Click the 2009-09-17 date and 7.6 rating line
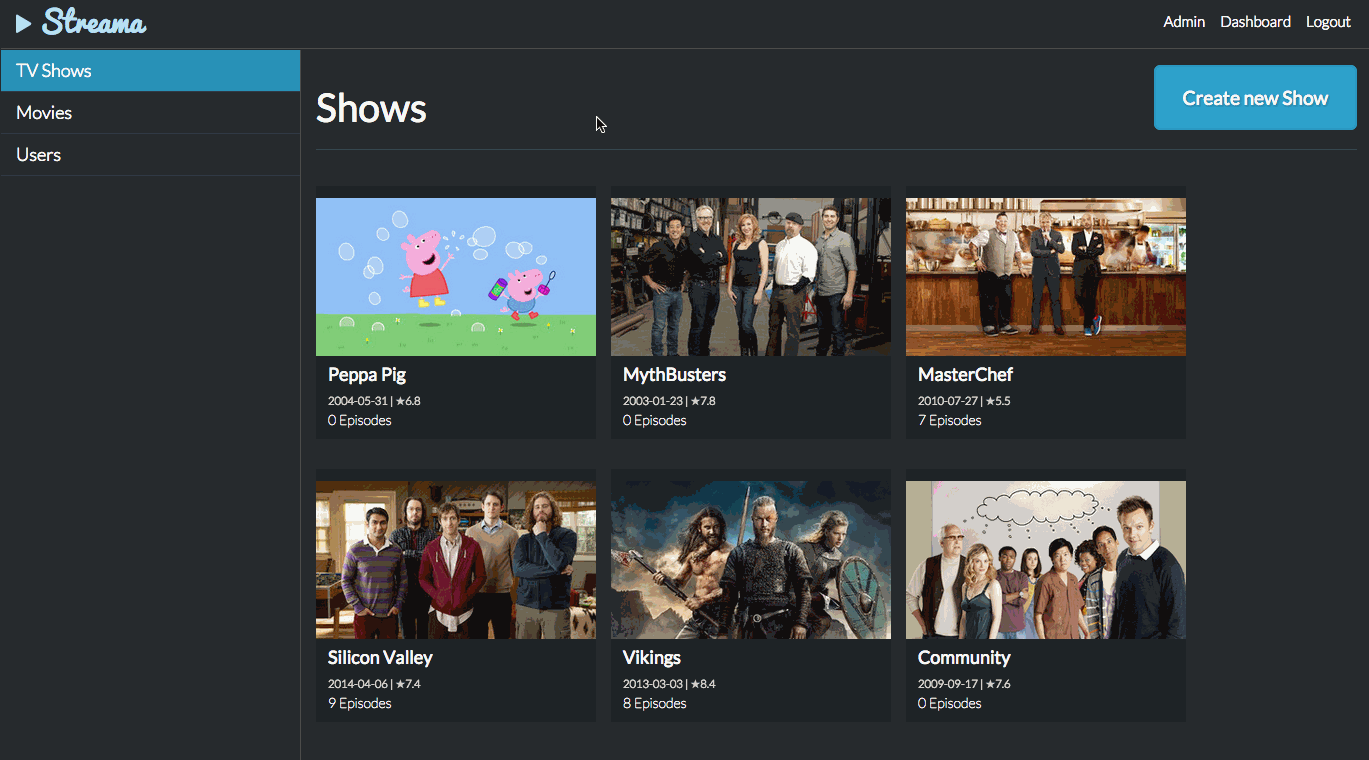This screenshot has width=1369, height=760. click(x=964, y=684)
